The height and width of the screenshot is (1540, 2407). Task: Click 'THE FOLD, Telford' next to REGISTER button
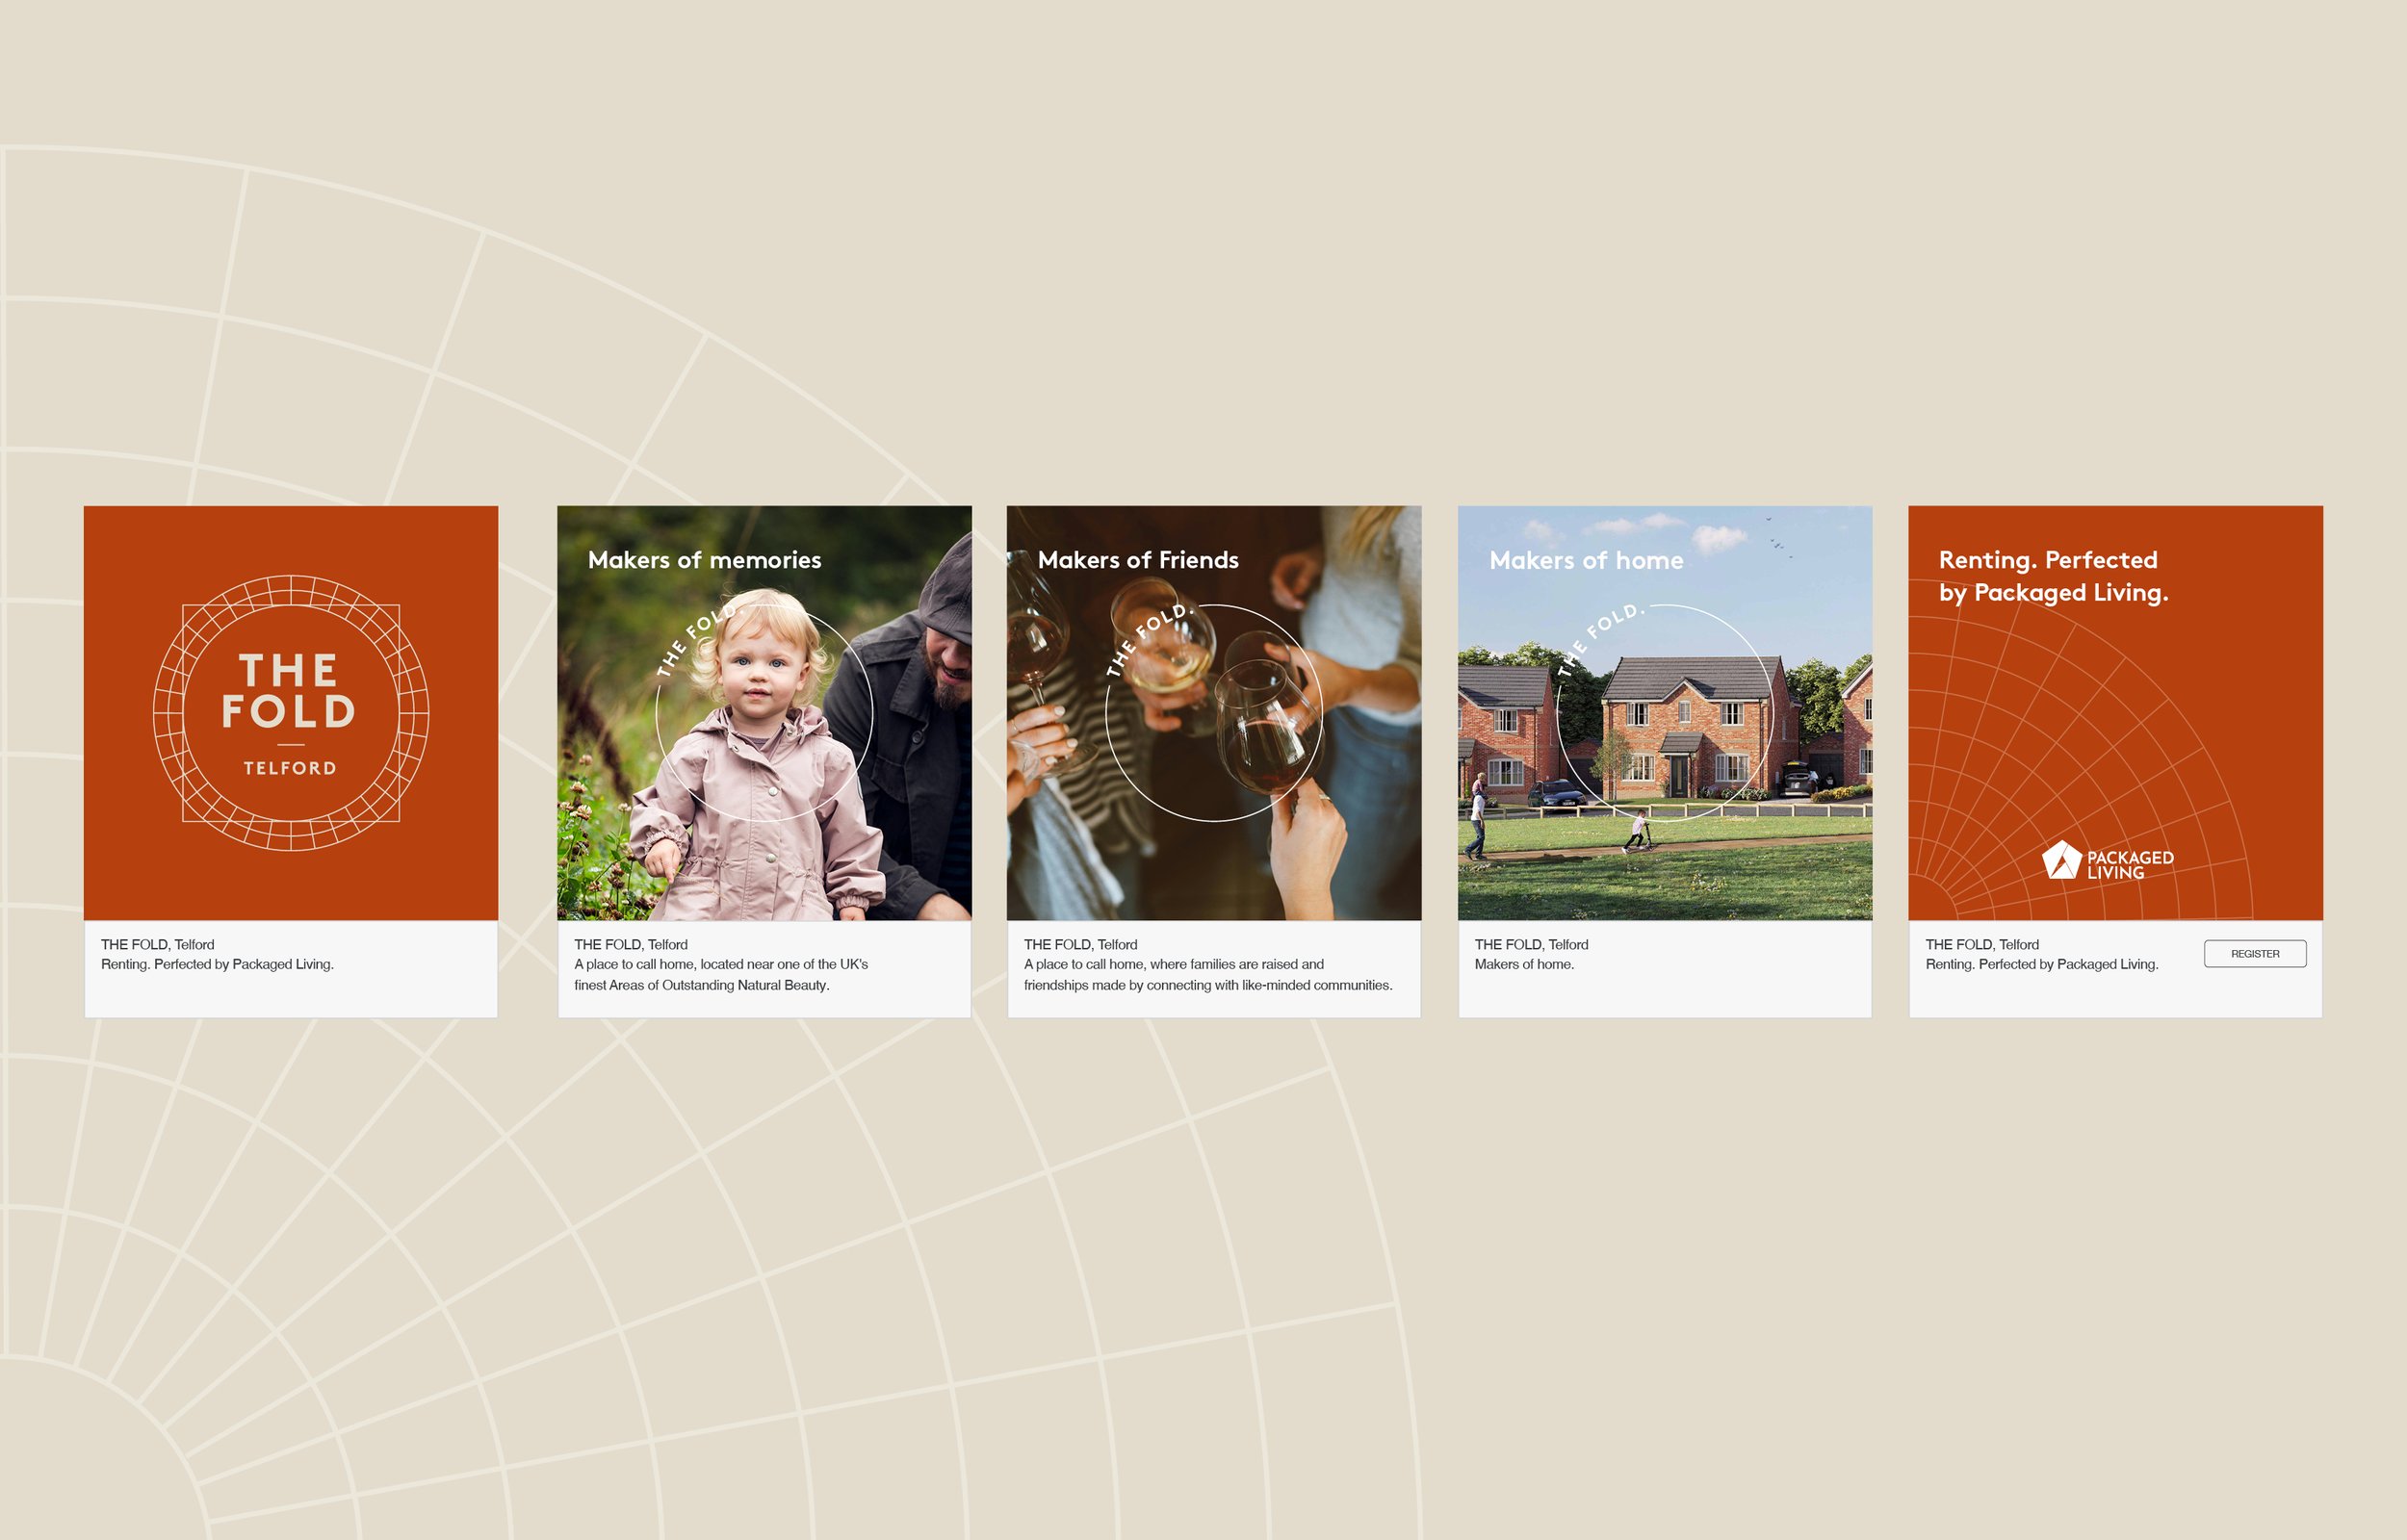(1982, 944)
